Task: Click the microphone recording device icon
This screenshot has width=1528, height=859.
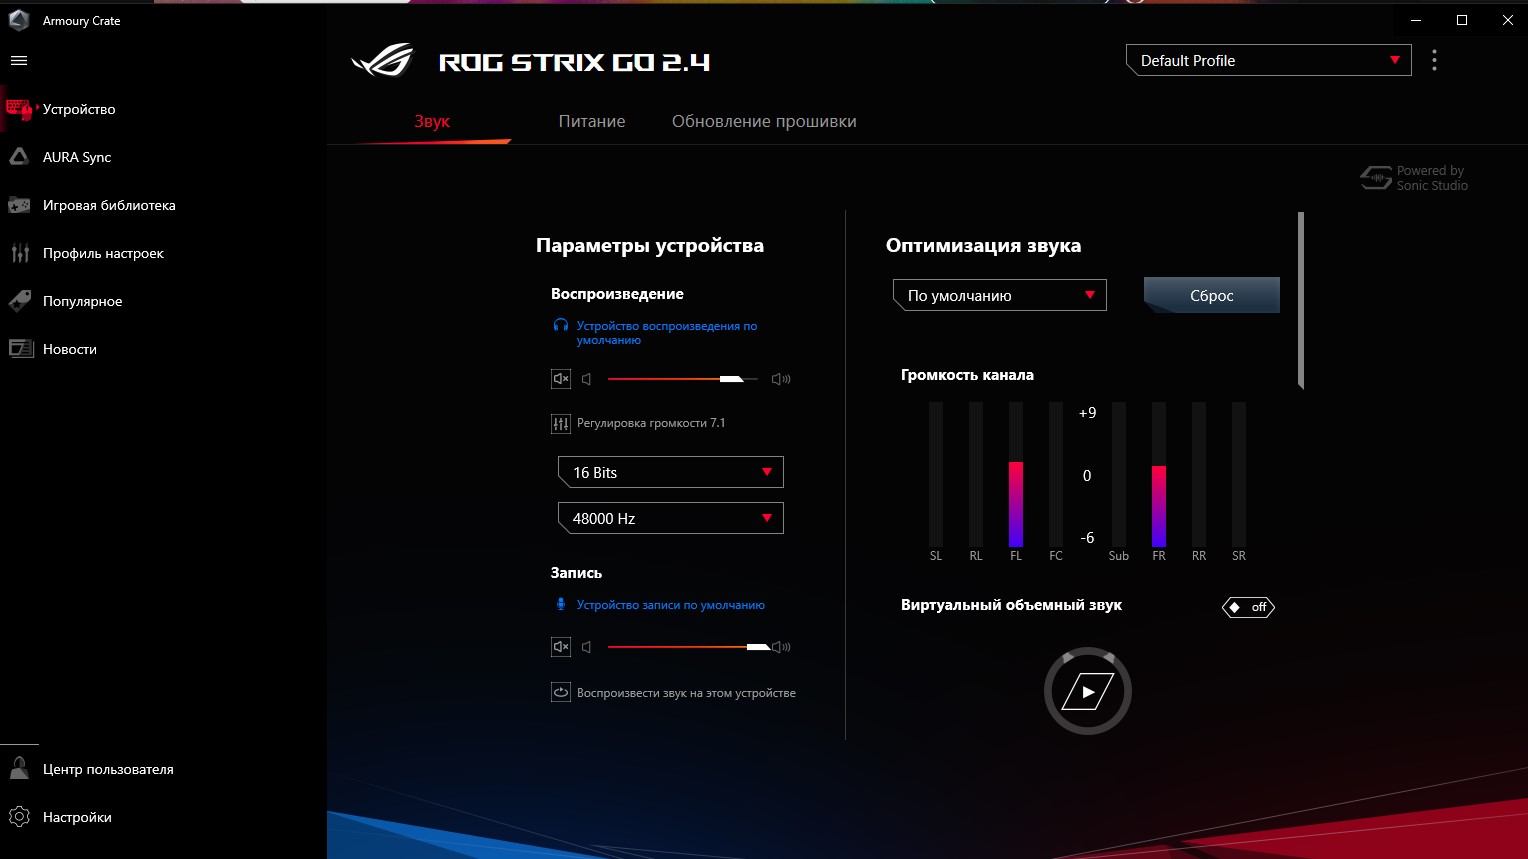Action: click(x=561, y=604)
